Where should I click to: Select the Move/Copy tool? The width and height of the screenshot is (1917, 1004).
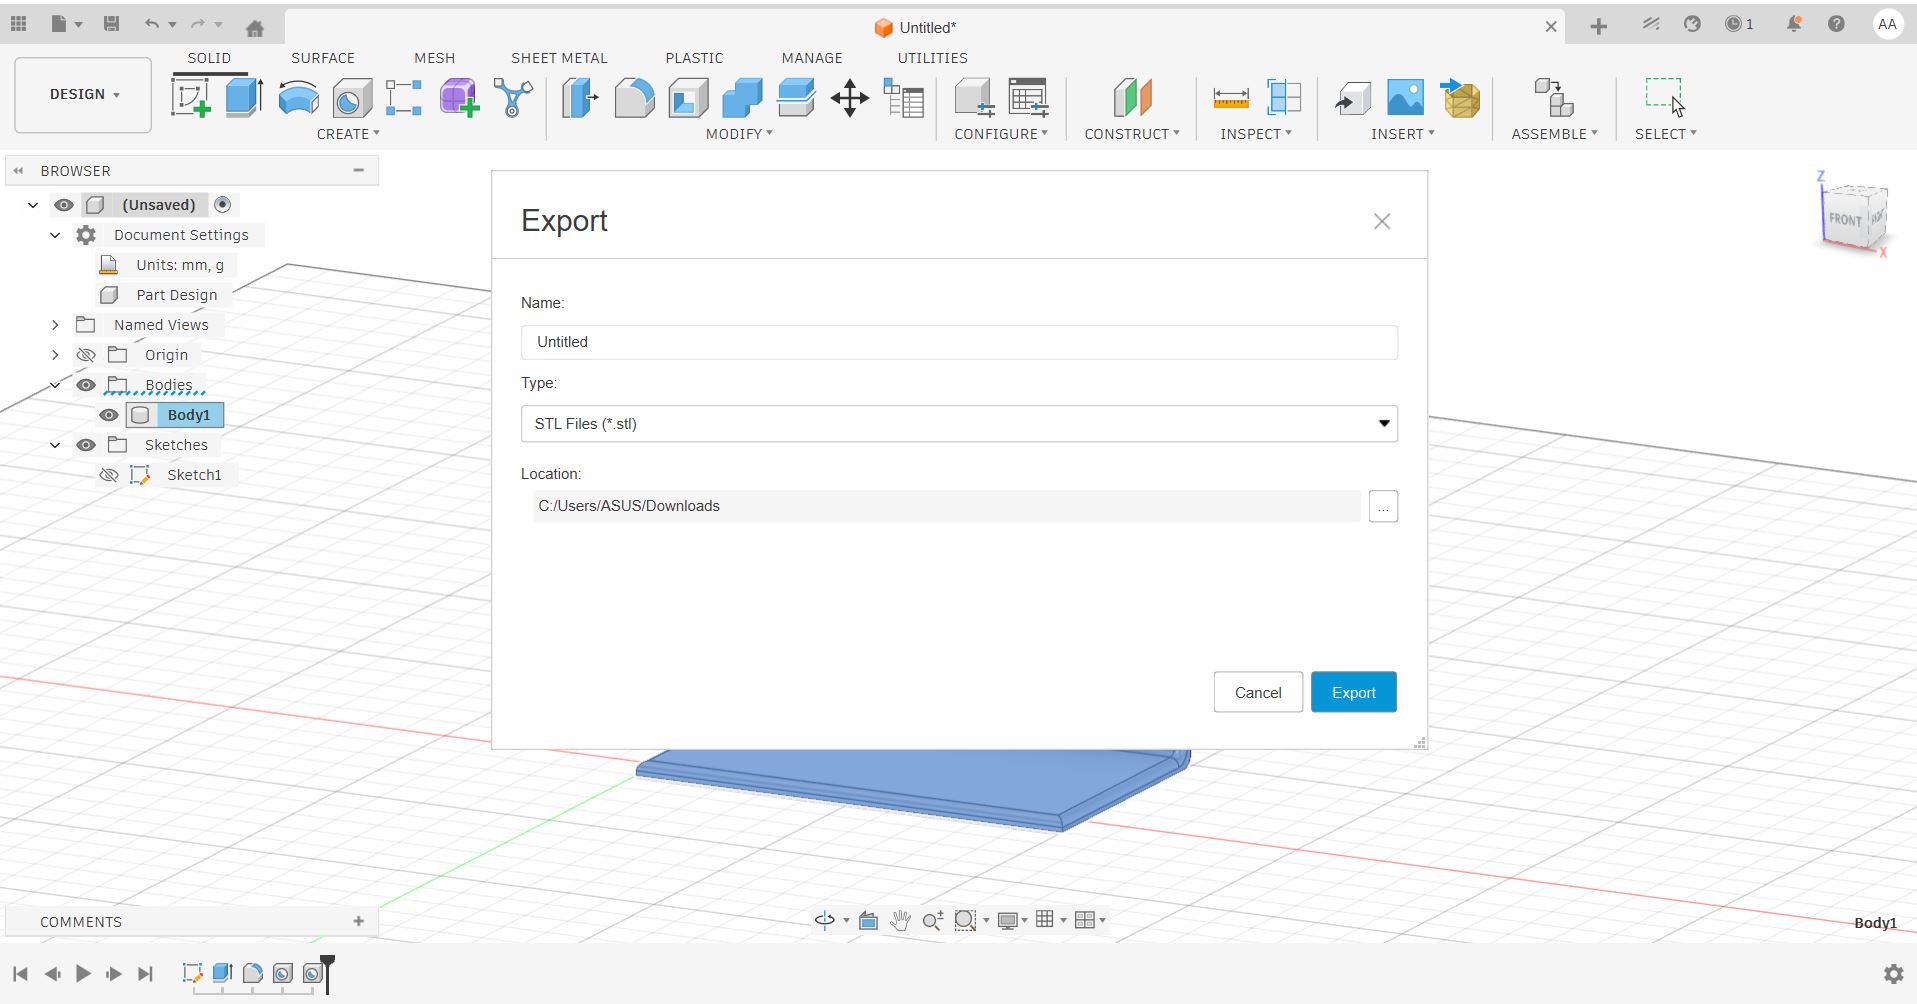pos(850,98)
